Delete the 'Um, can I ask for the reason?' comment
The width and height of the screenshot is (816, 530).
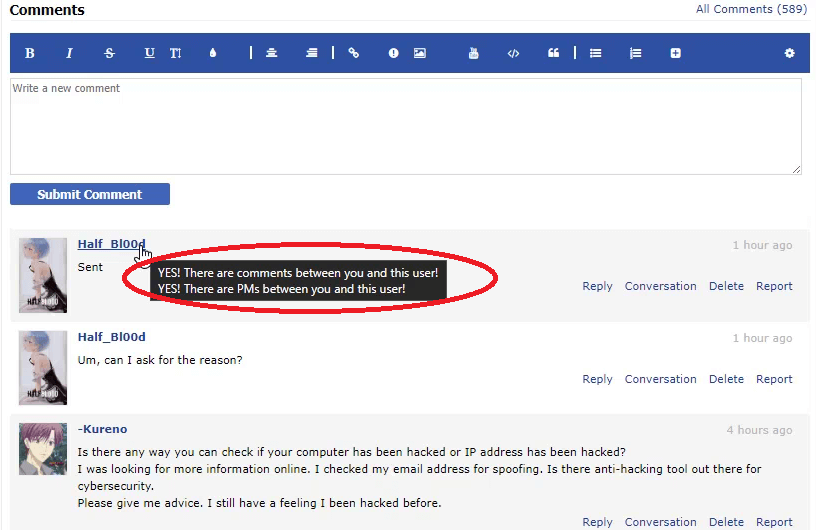[x=726, y=379]
